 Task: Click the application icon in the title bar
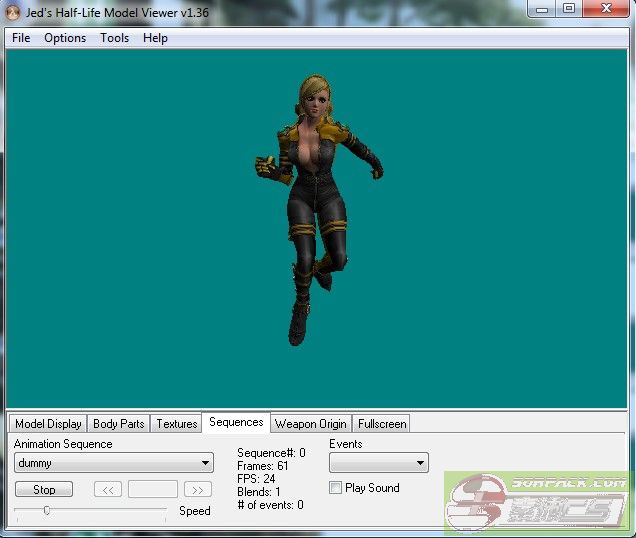coord(12,13)
